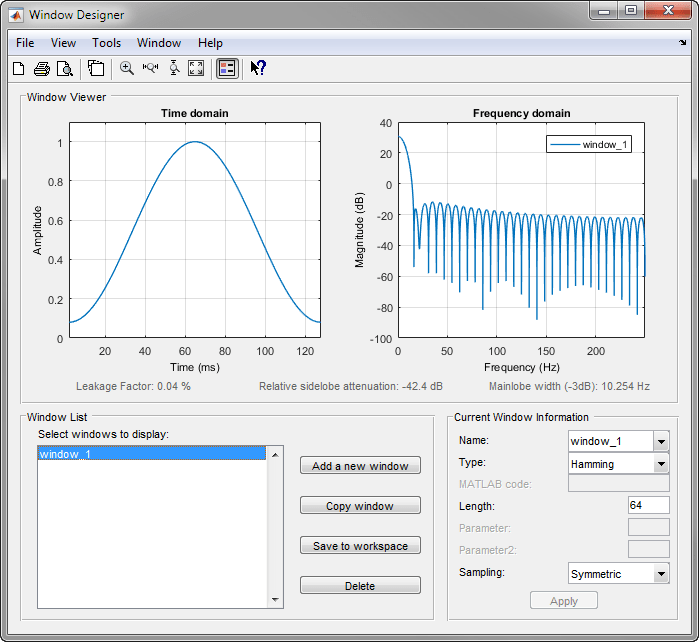The width and height of the screenshot is (699, 642).
Task: Click the window_1 legend in frequency plot
Action: pos(589,144)
